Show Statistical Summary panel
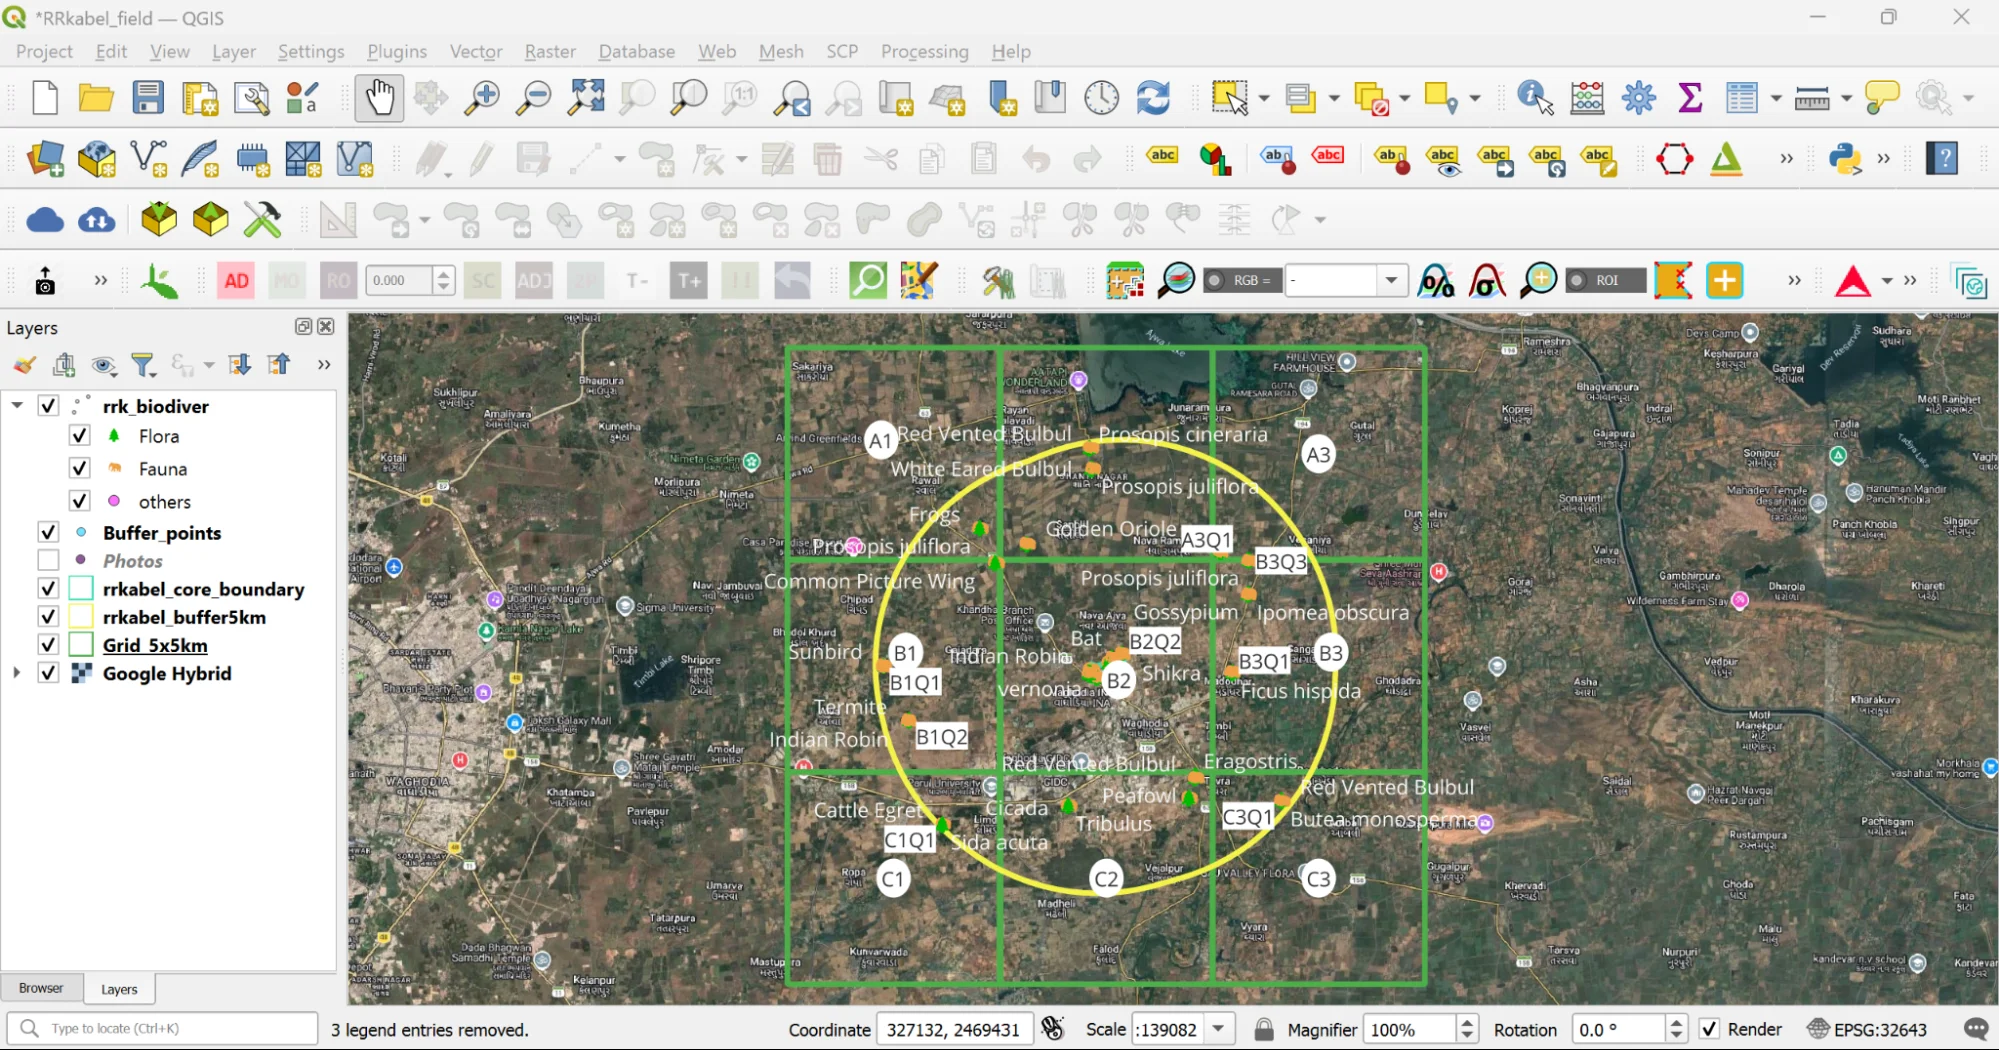 1689,98
